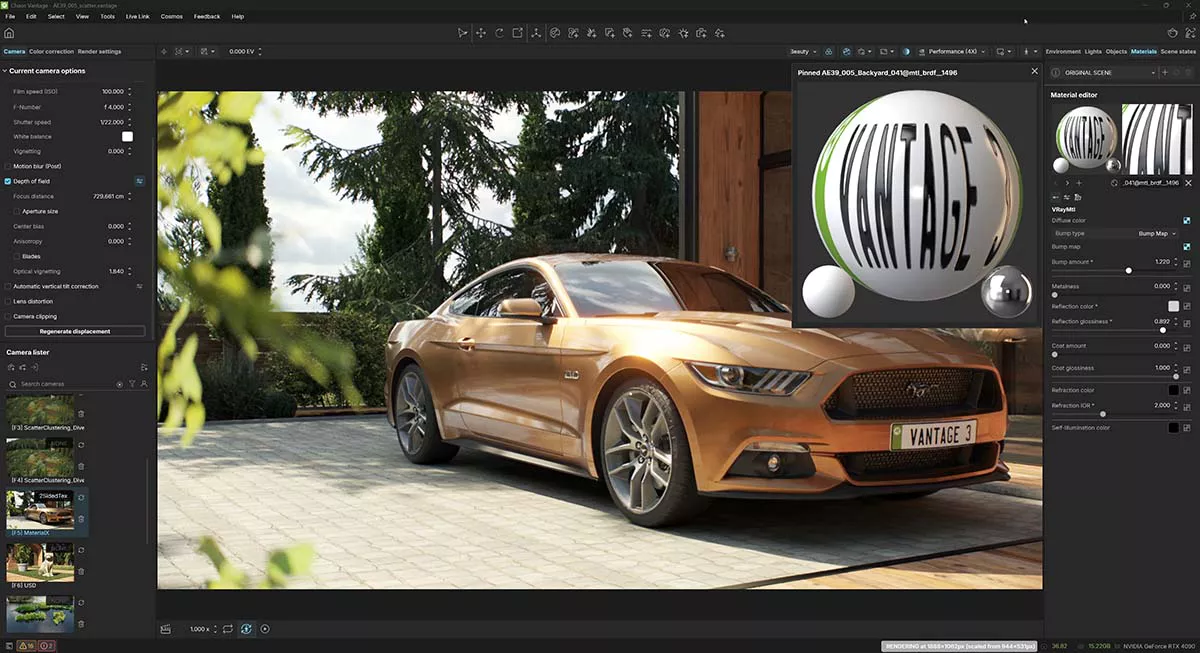Open the Cosmos menu
The image size is (1200, 653).
click(171, 17)
